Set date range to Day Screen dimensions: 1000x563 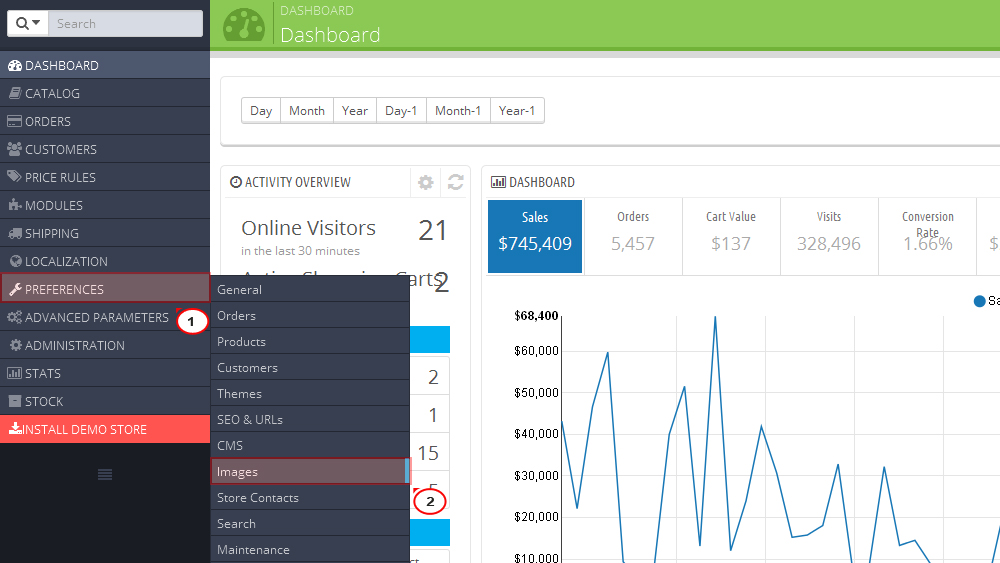click(x=261, y=110)
